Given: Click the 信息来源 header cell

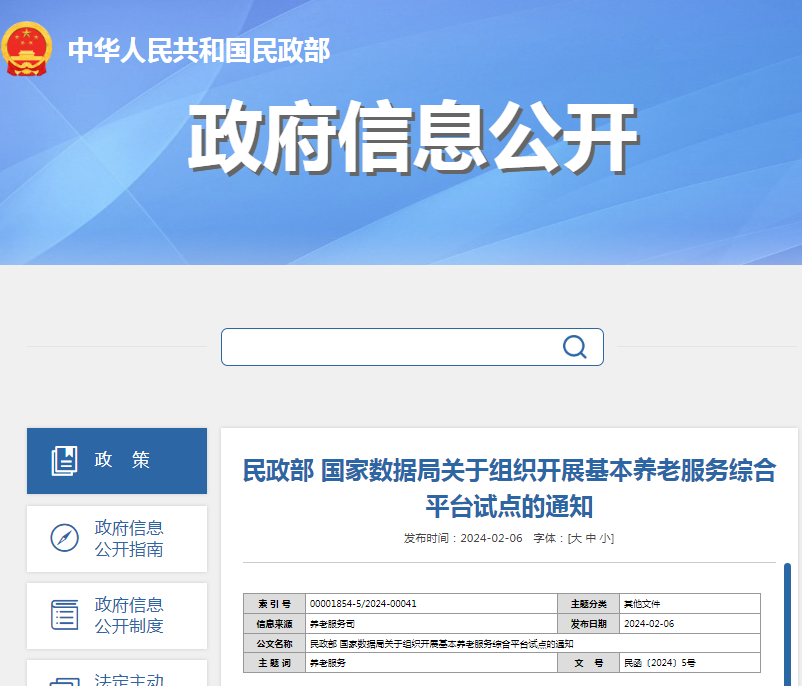Looking at the screenshot, I should click(x=275, y=624).
